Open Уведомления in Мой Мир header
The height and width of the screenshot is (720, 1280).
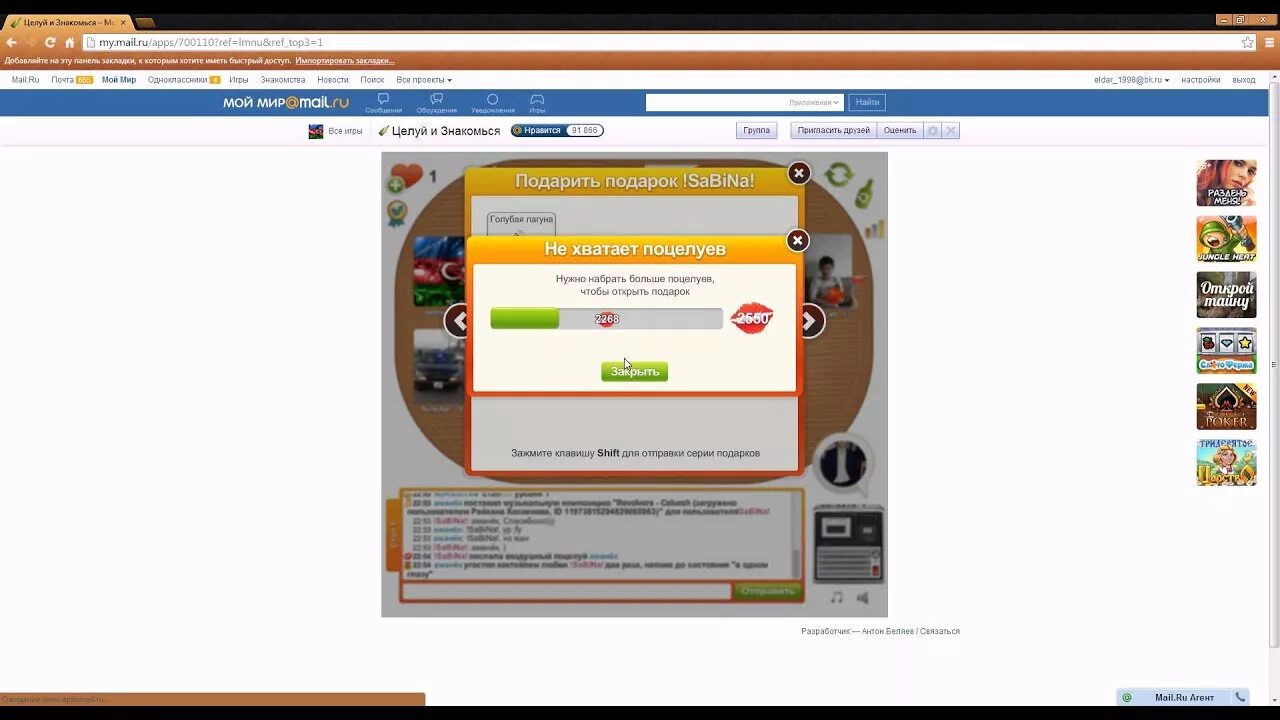[492, 103]
